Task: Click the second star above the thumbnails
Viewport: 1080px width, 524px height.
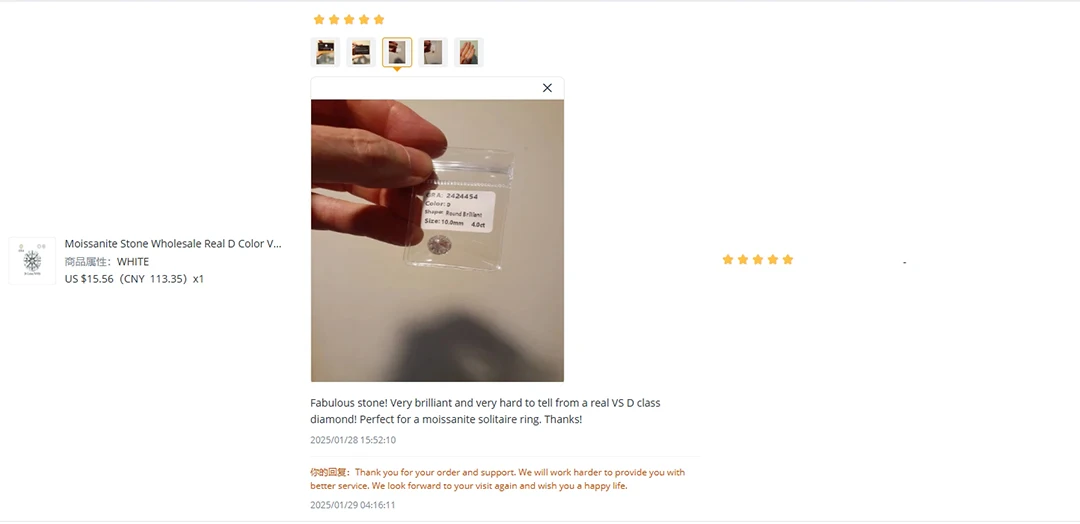Action: [334, 19]
